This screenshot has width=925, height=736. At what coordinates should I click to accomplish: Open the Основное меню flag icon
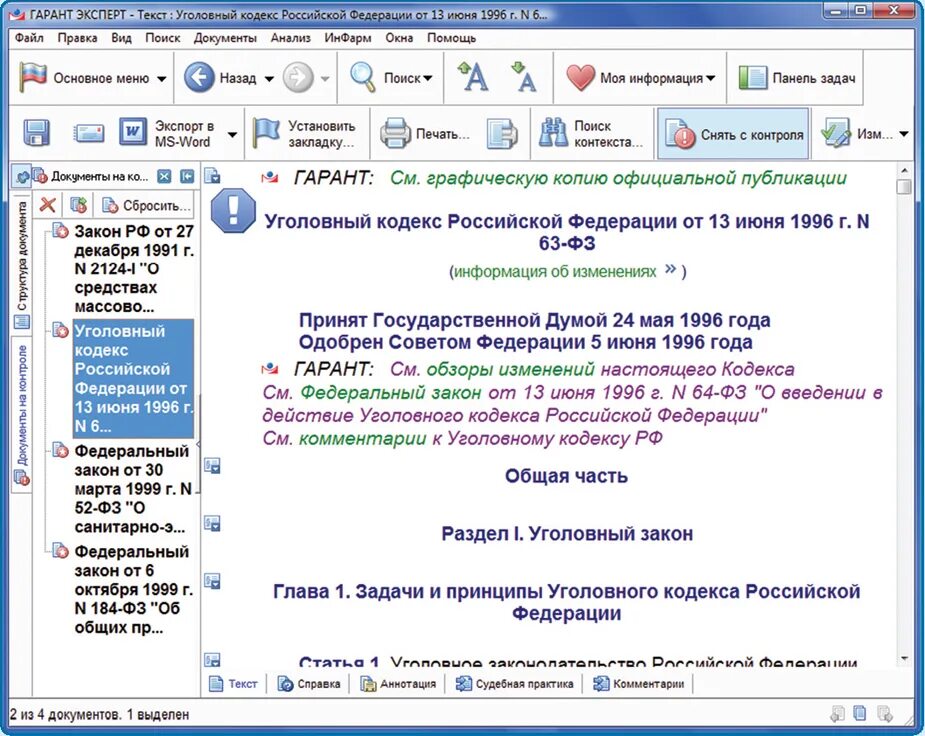tap(32, 77)
